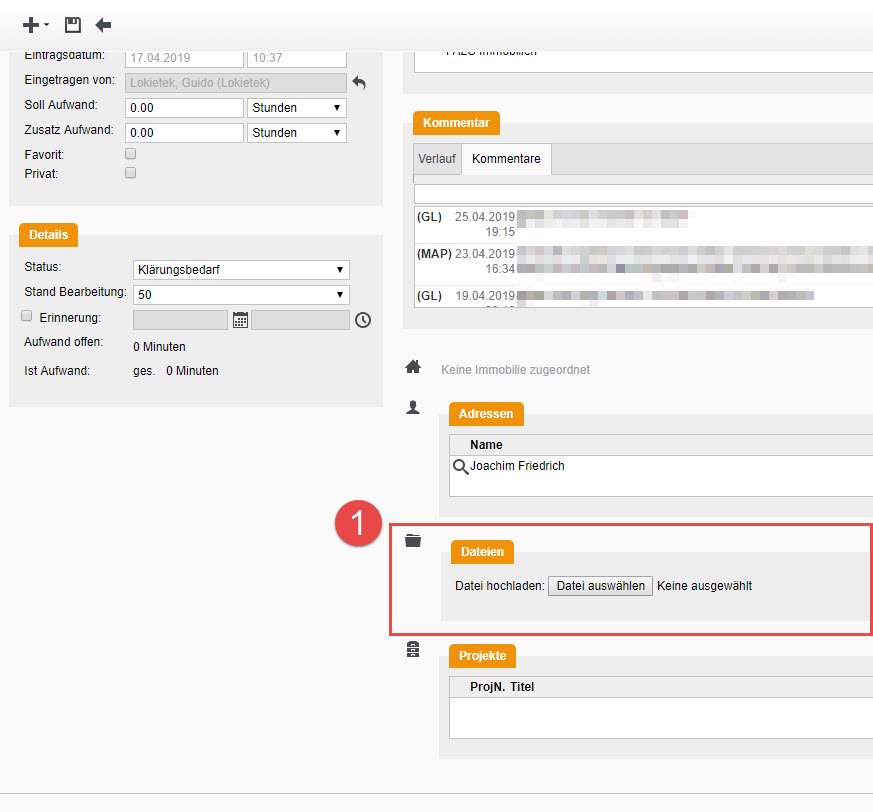The image size is (873, 812).
Task: Toggle the Privat checkbox
Action: click(x=130, y=173)
